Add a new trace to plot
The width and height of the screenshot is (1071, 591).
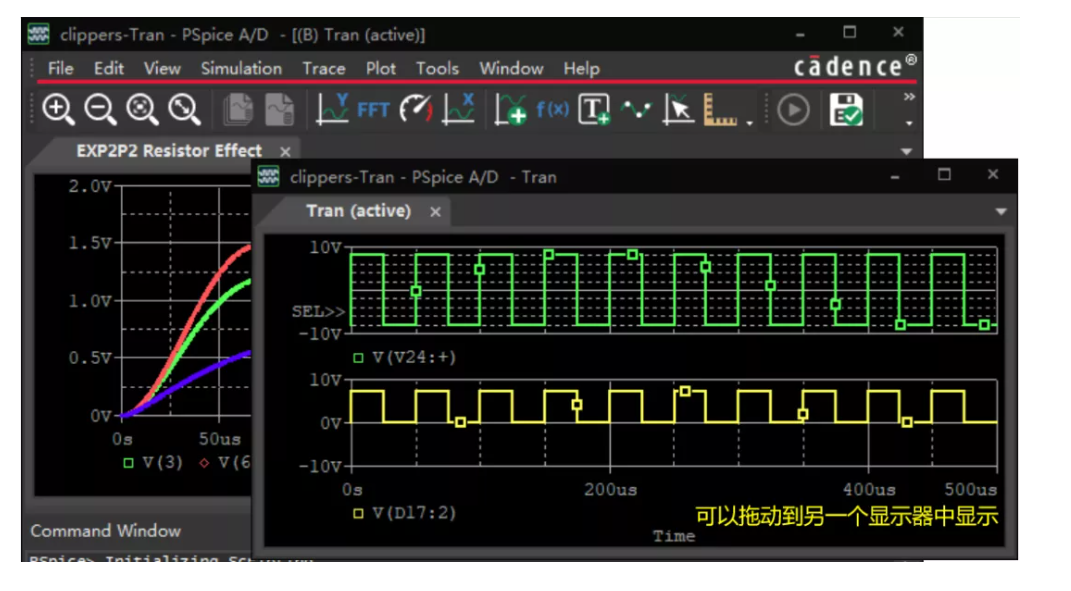point(511,109)
